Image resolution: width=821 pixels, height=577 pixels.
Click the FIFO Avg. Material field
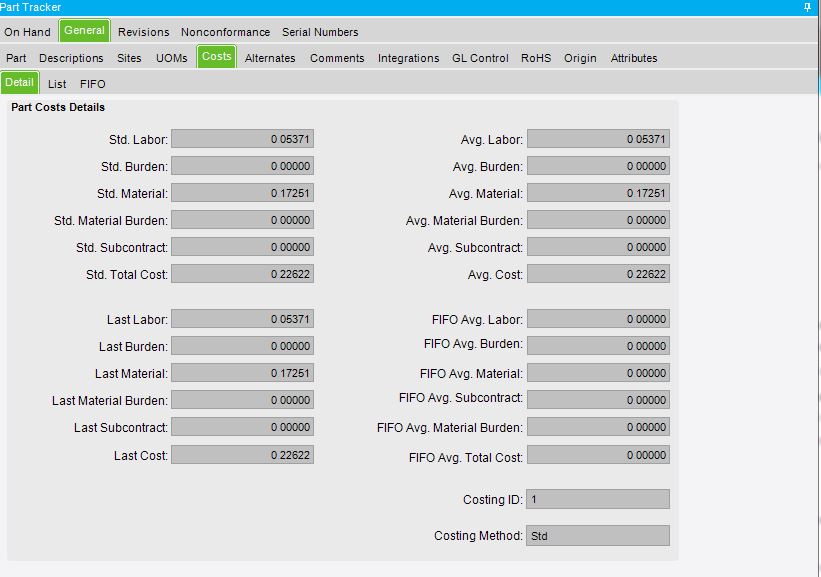pos(598,373)
